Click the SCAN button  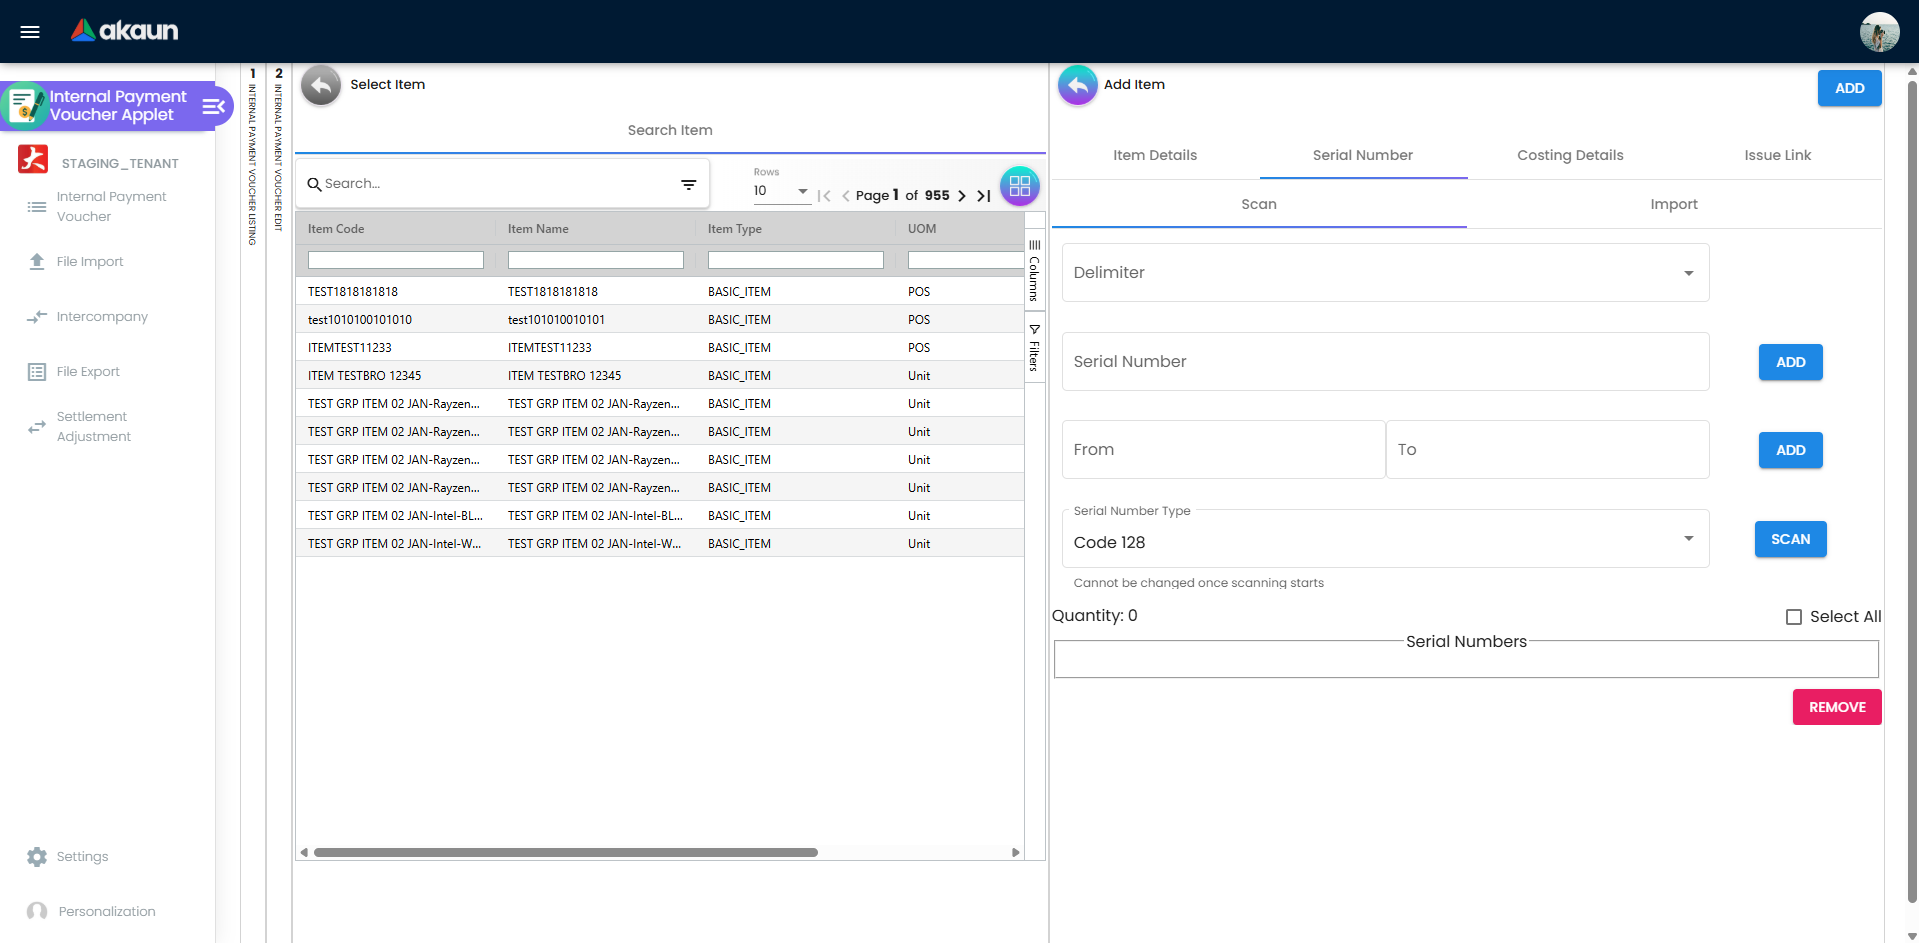[1790, 539]
